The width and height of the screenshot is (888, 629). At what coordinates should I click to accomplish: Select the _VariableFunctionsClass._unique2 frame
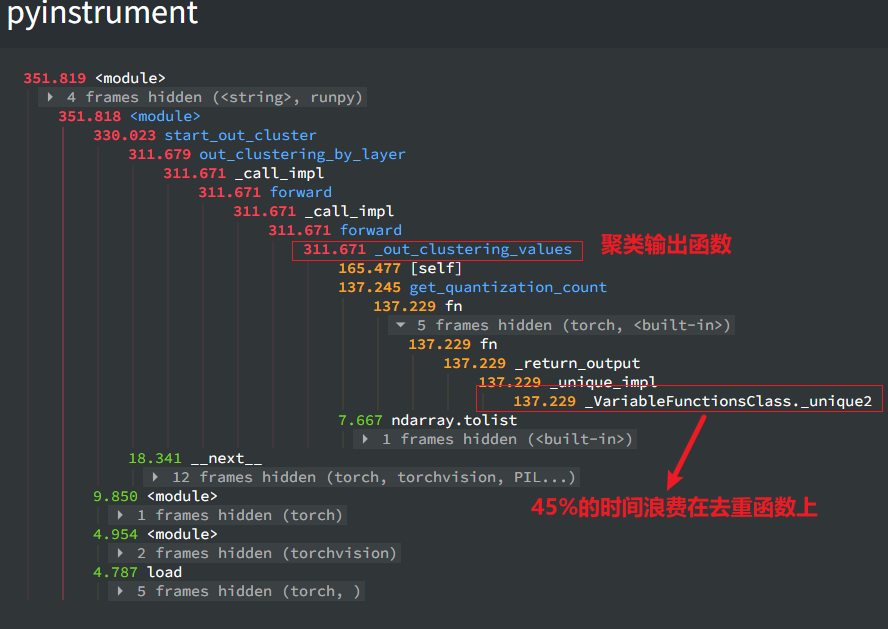coord(728,401)
